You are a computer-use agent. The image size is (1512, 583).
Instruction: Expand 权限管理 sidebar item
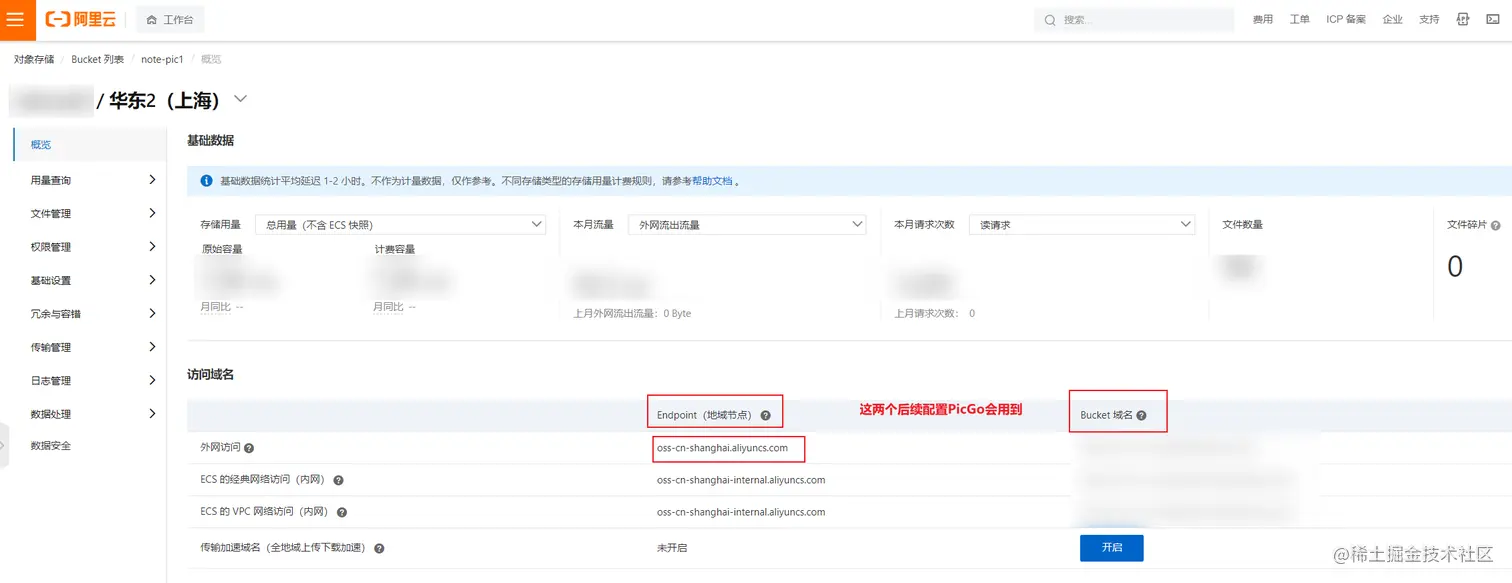[x=89, y=246]
